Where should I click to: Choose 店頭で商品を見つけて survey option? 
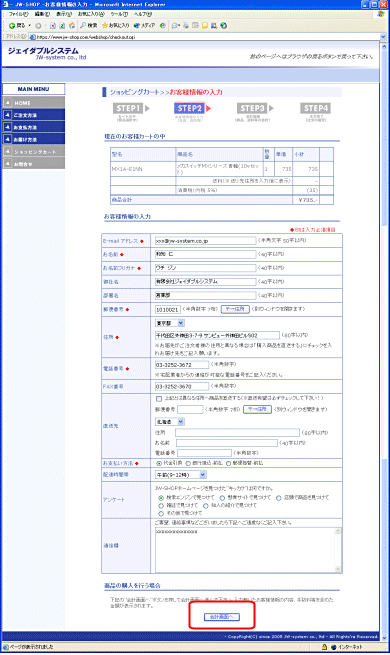279,498
